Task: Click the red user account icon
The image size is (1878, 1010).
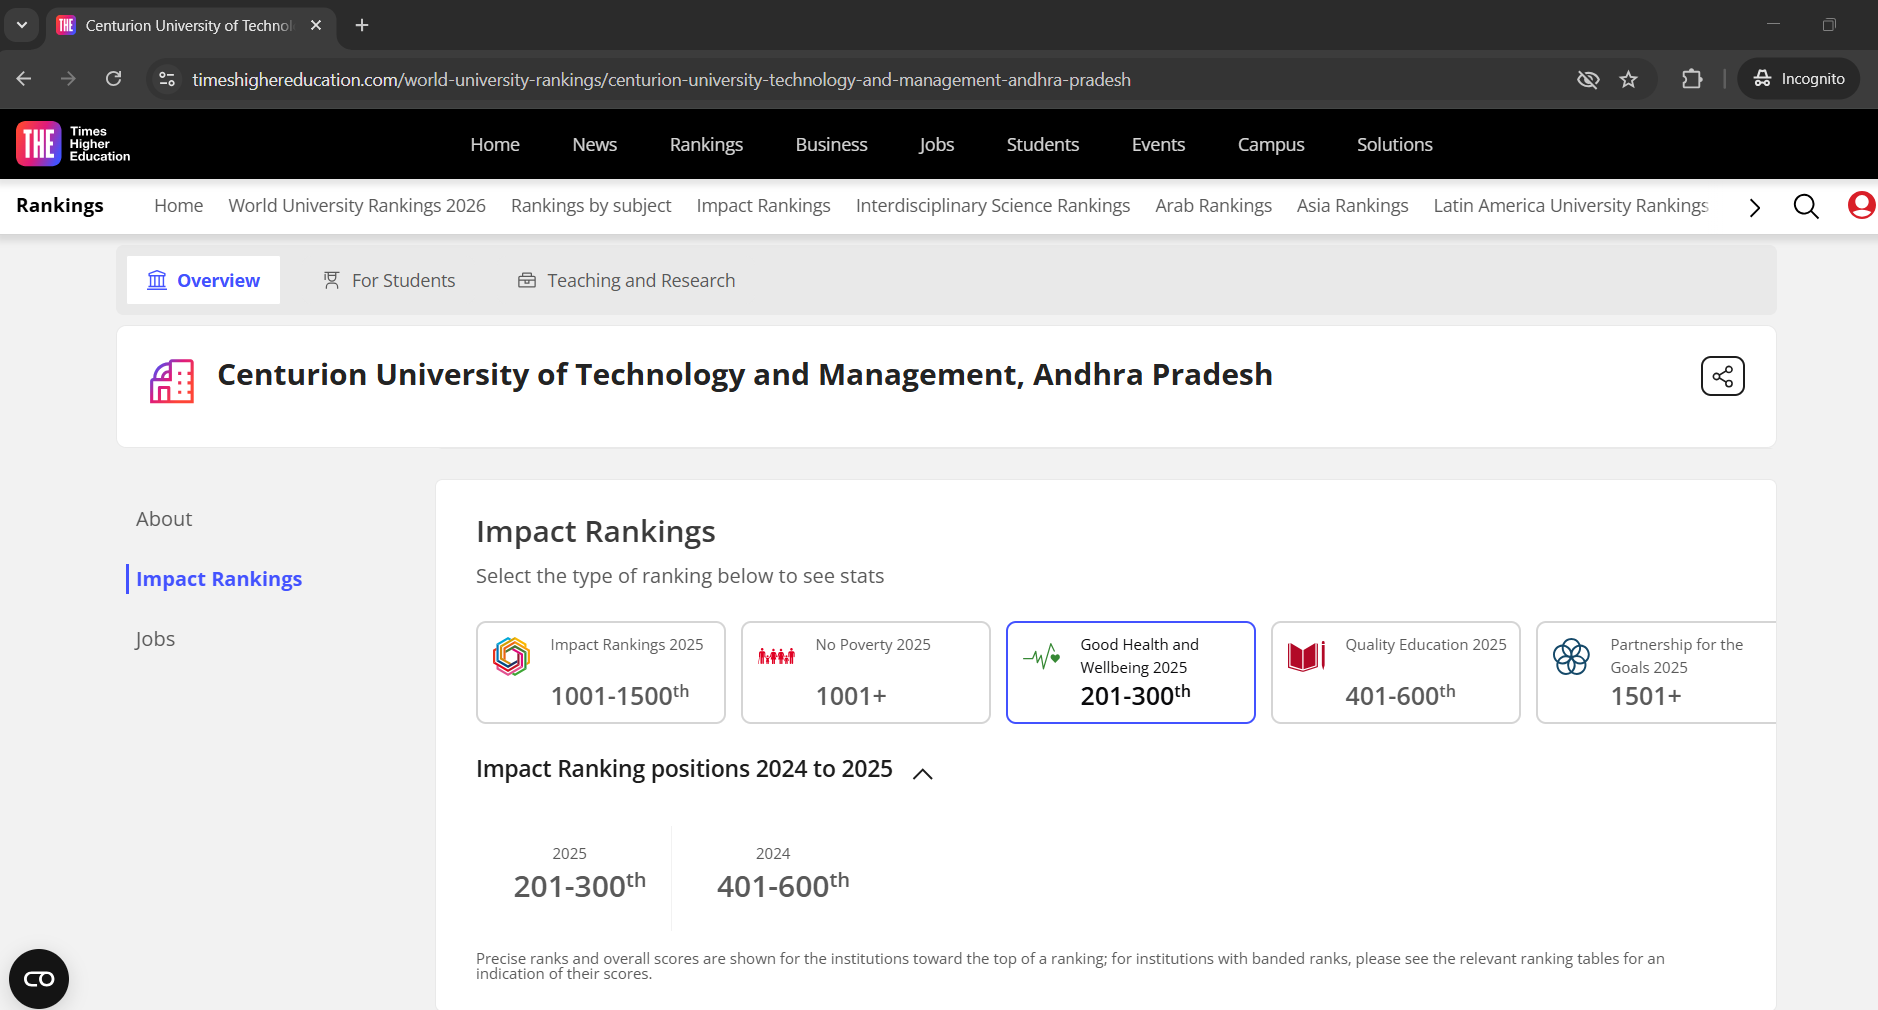Action: 1860,206
